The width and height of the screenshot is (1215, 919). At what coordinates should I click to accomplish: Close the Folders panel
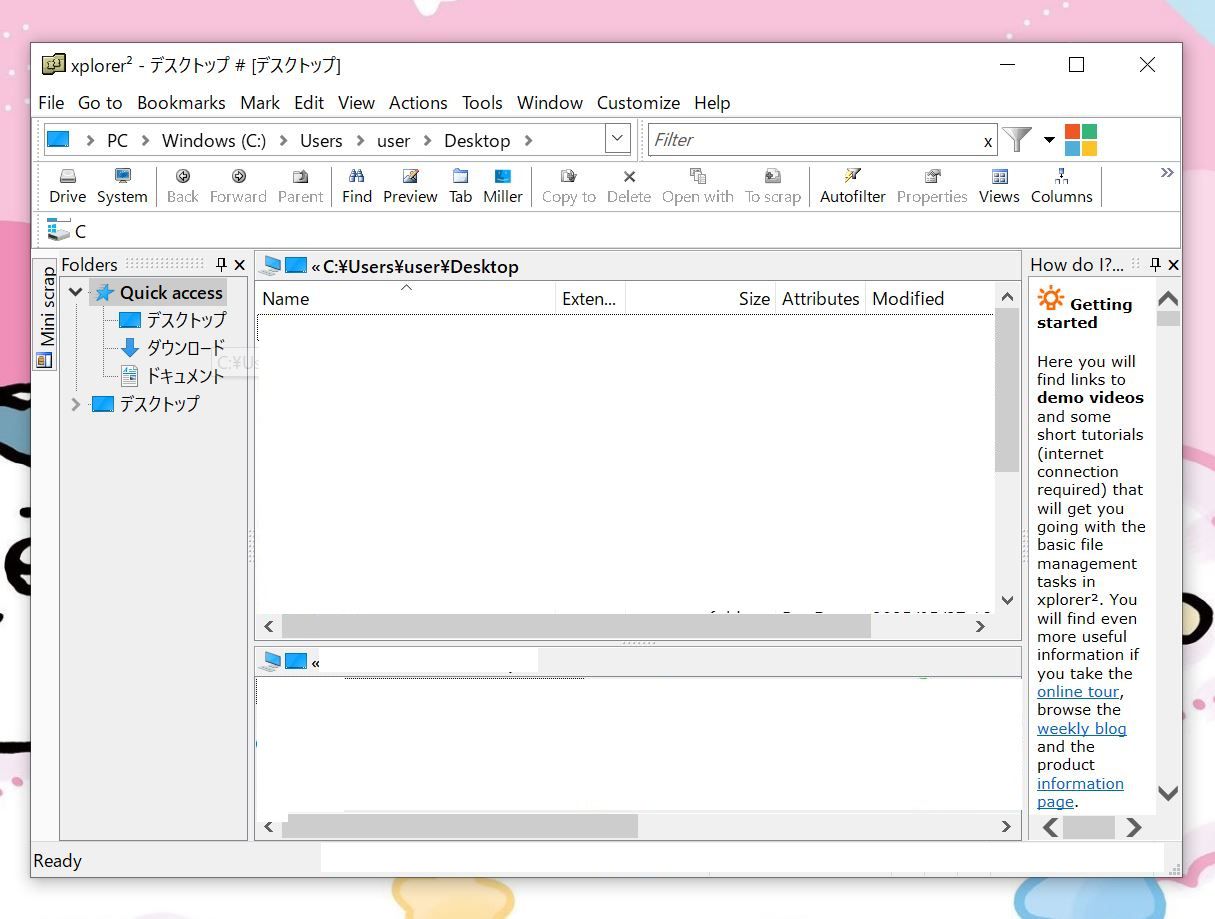coord(239,265)
